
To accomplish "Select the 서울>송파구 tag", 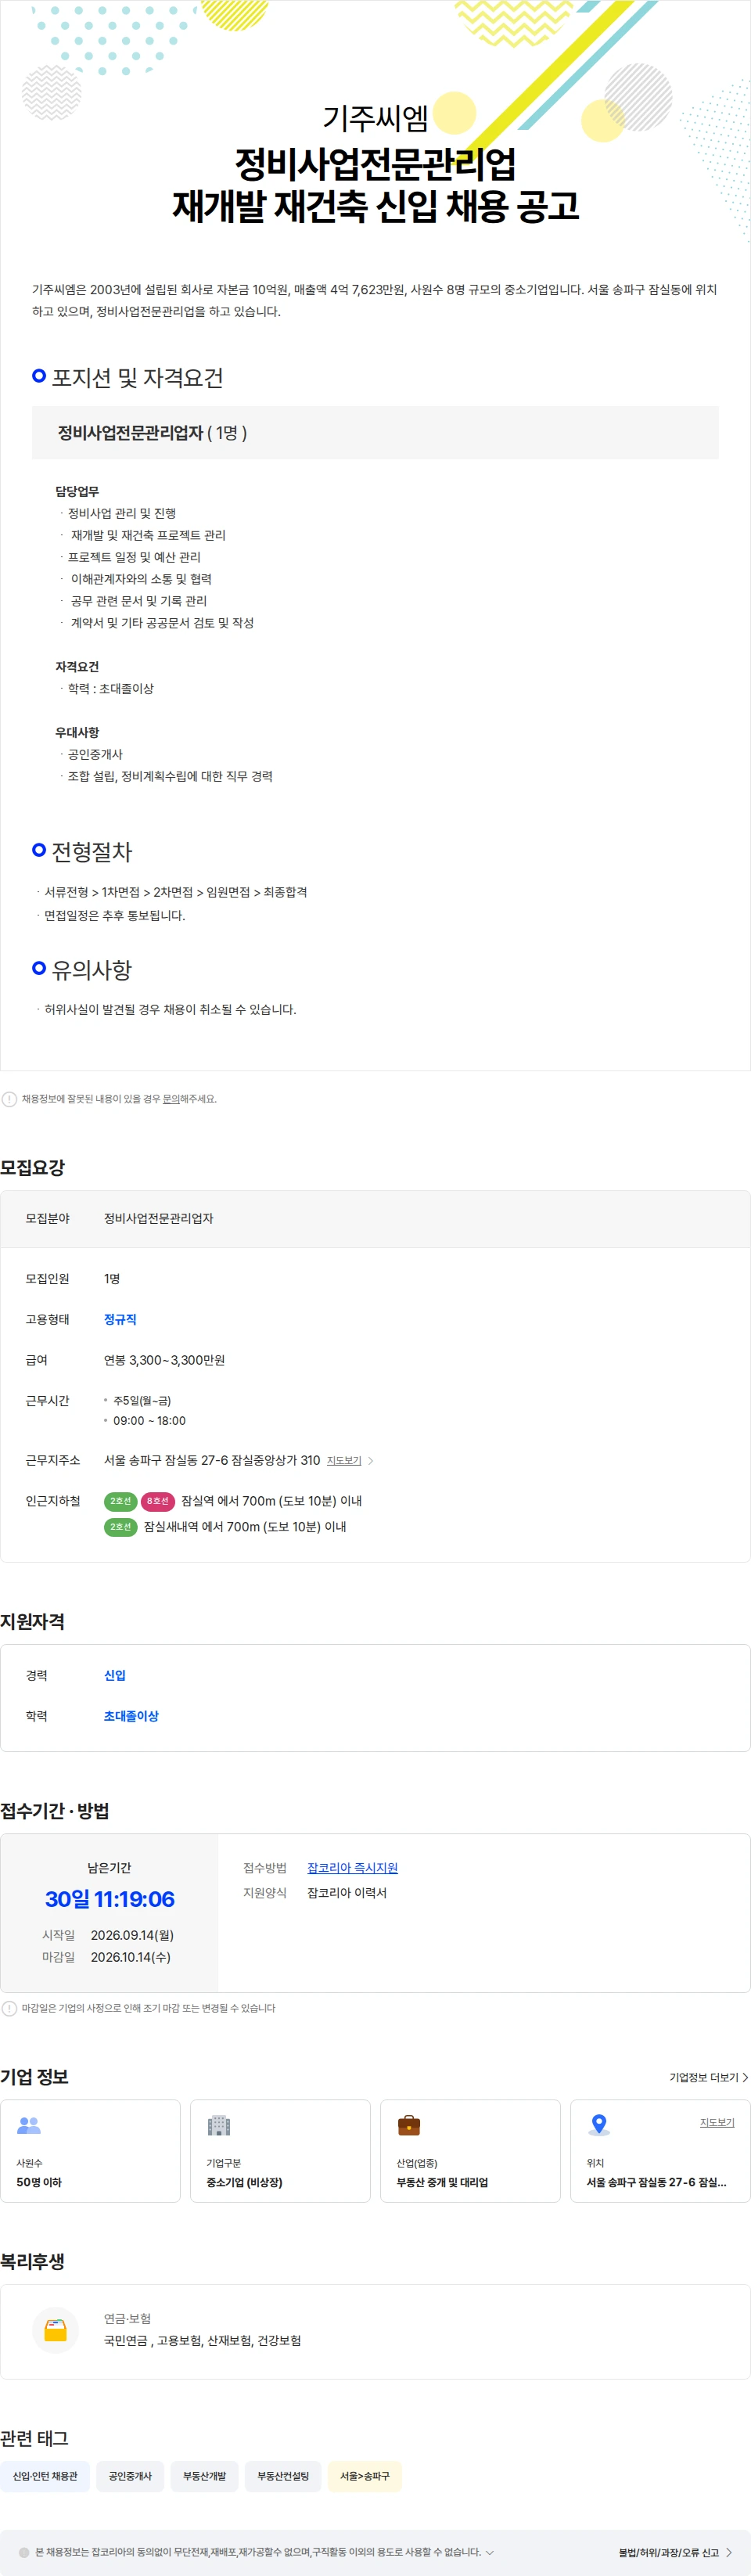I will point(365,2476).
